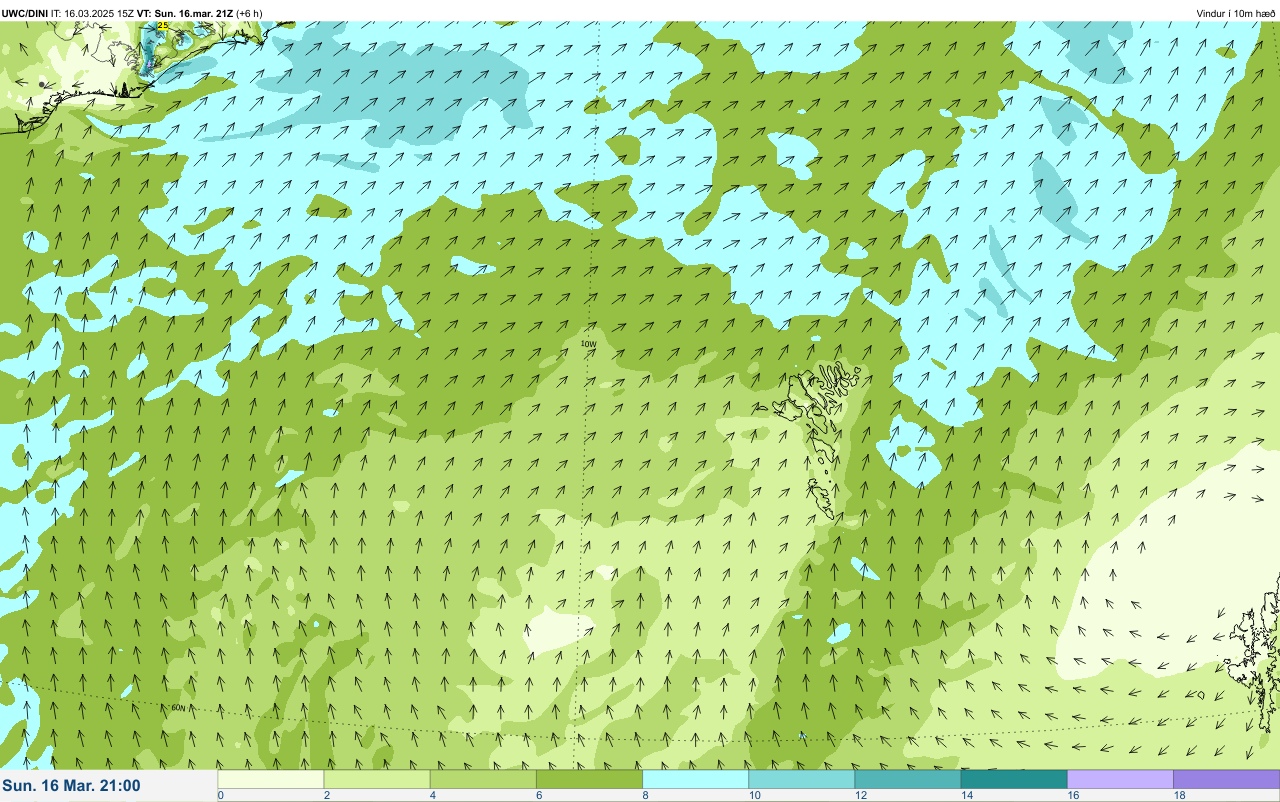This screenshot has width=1280, height=802.
Task: Click the legend scale value '2'
Action: tap(326, 795)
